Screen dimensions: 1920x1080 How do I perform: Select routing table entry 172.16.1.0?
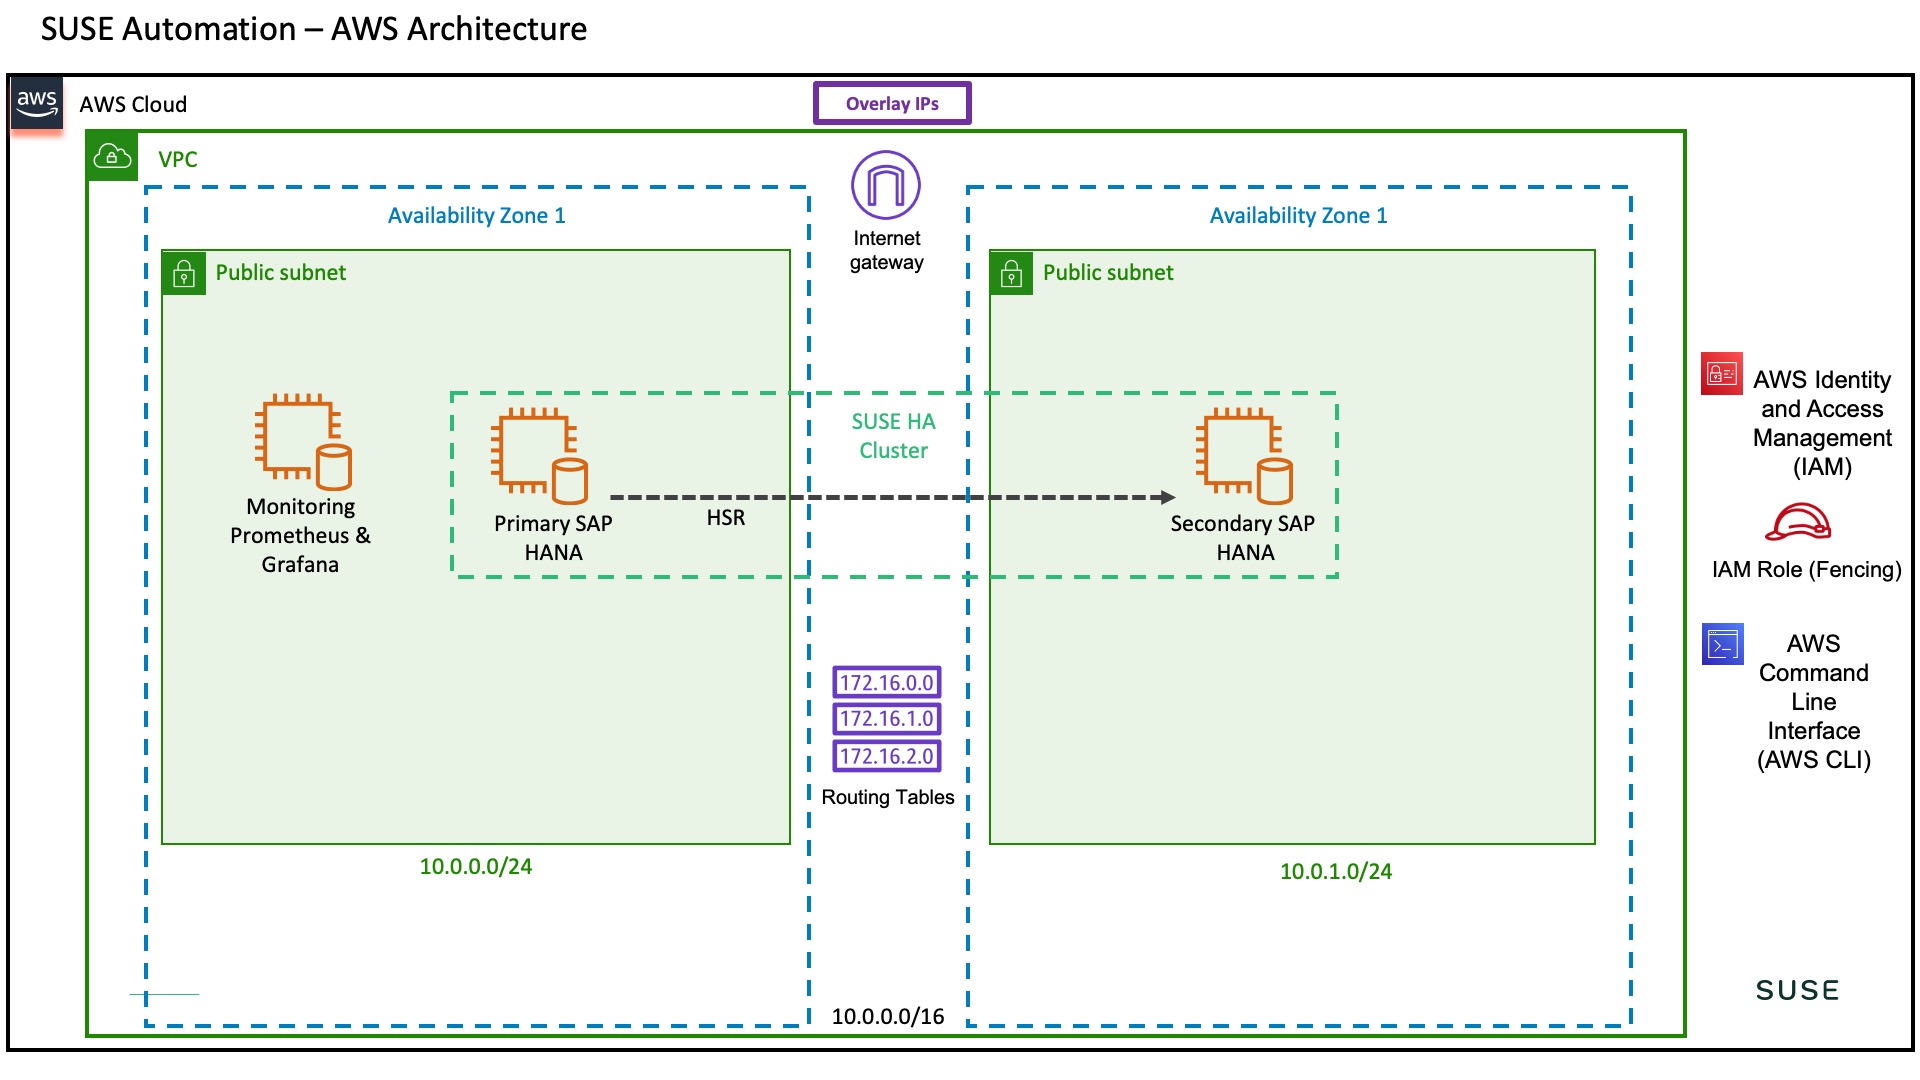(x=887, y=718)
